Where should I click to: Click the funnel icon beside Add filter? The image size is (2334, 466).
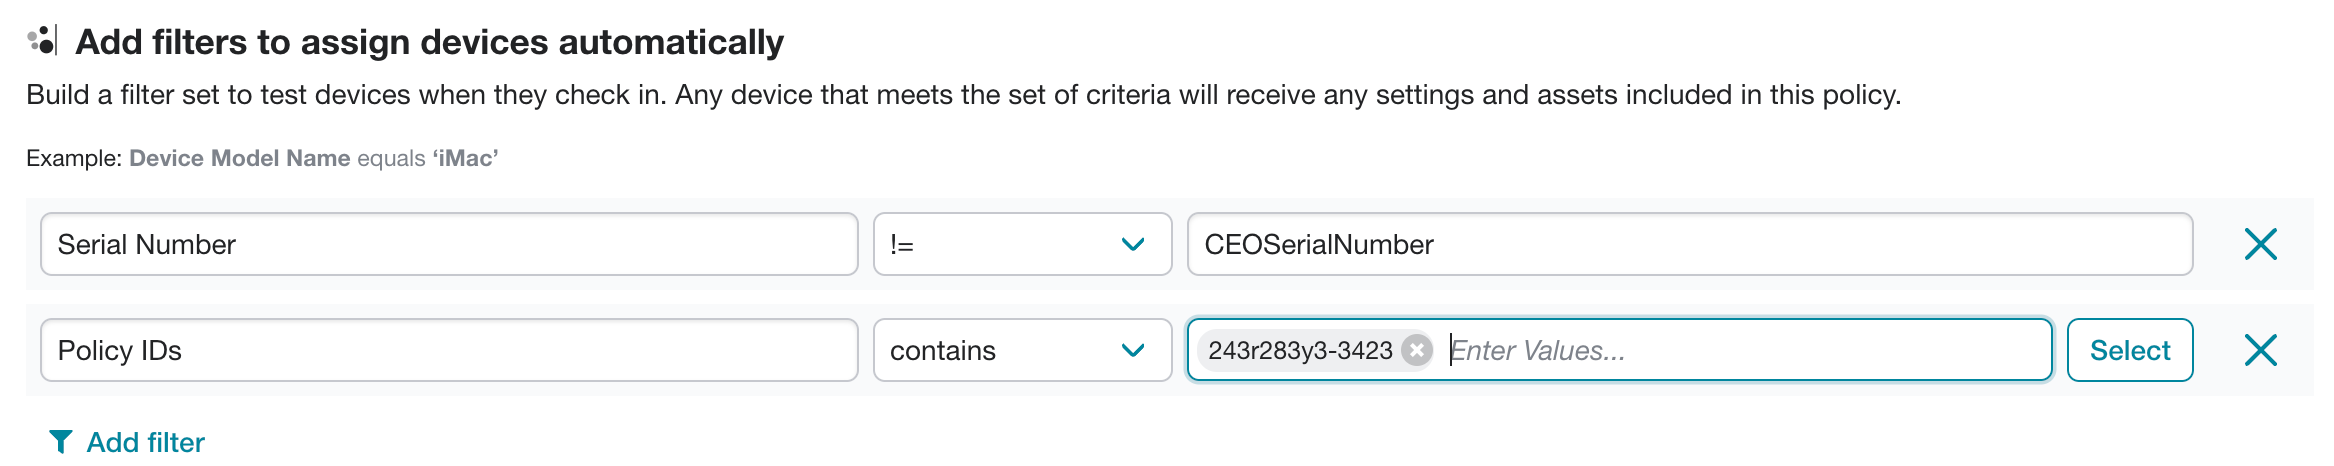tap(60, 442)
